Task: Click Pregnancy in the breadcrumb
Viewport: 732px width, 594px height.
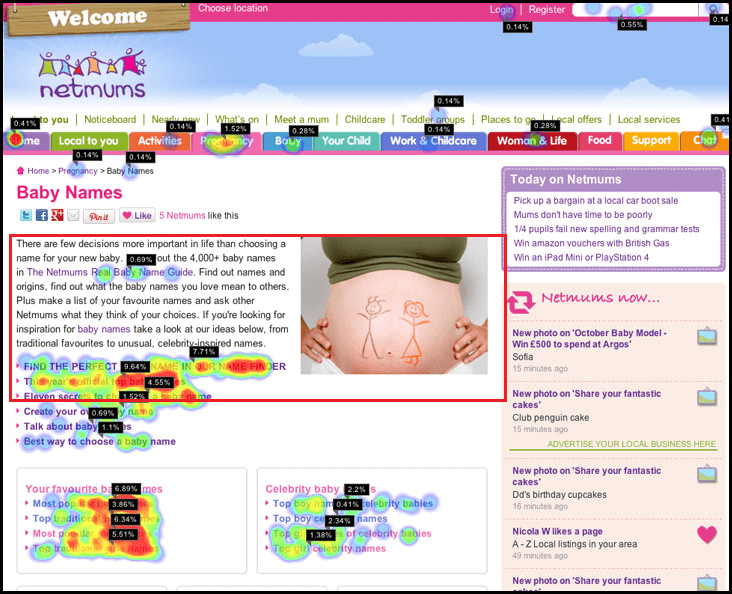Action: pyautogui.click(x=77, y=171)
